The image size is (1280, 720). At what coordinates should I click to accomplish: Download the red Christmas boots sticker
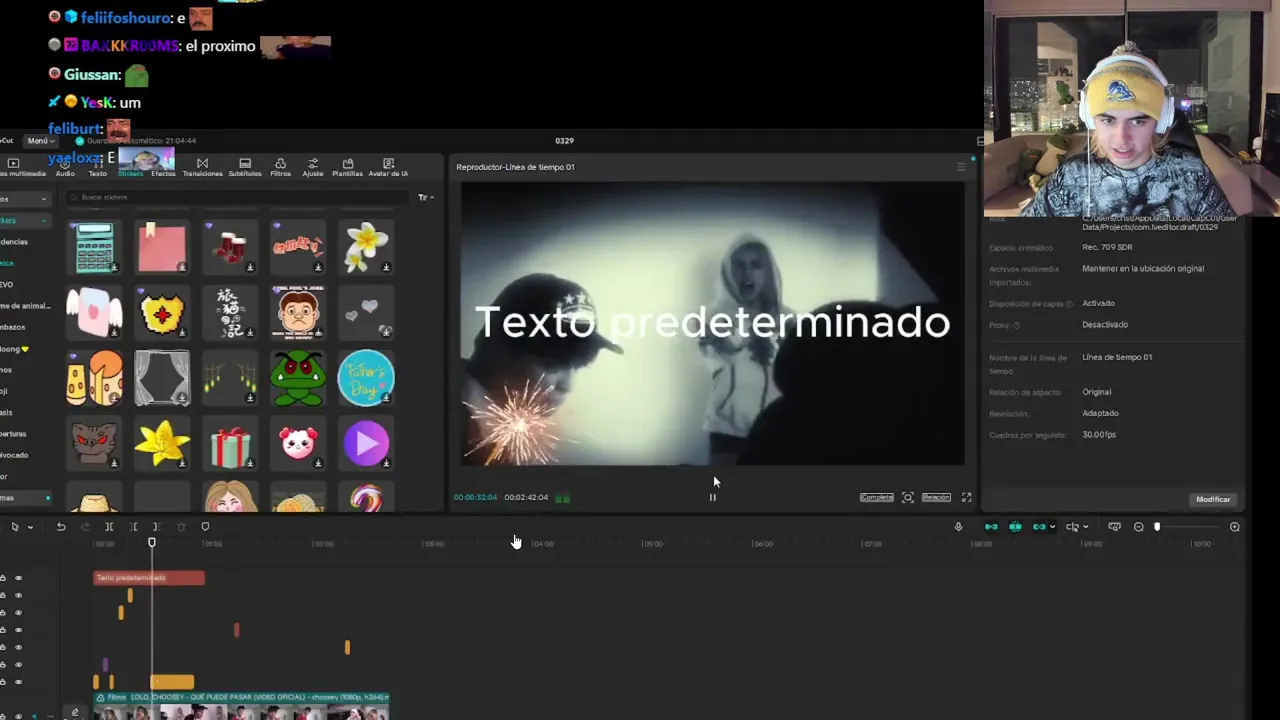click(x=250, y=267)
